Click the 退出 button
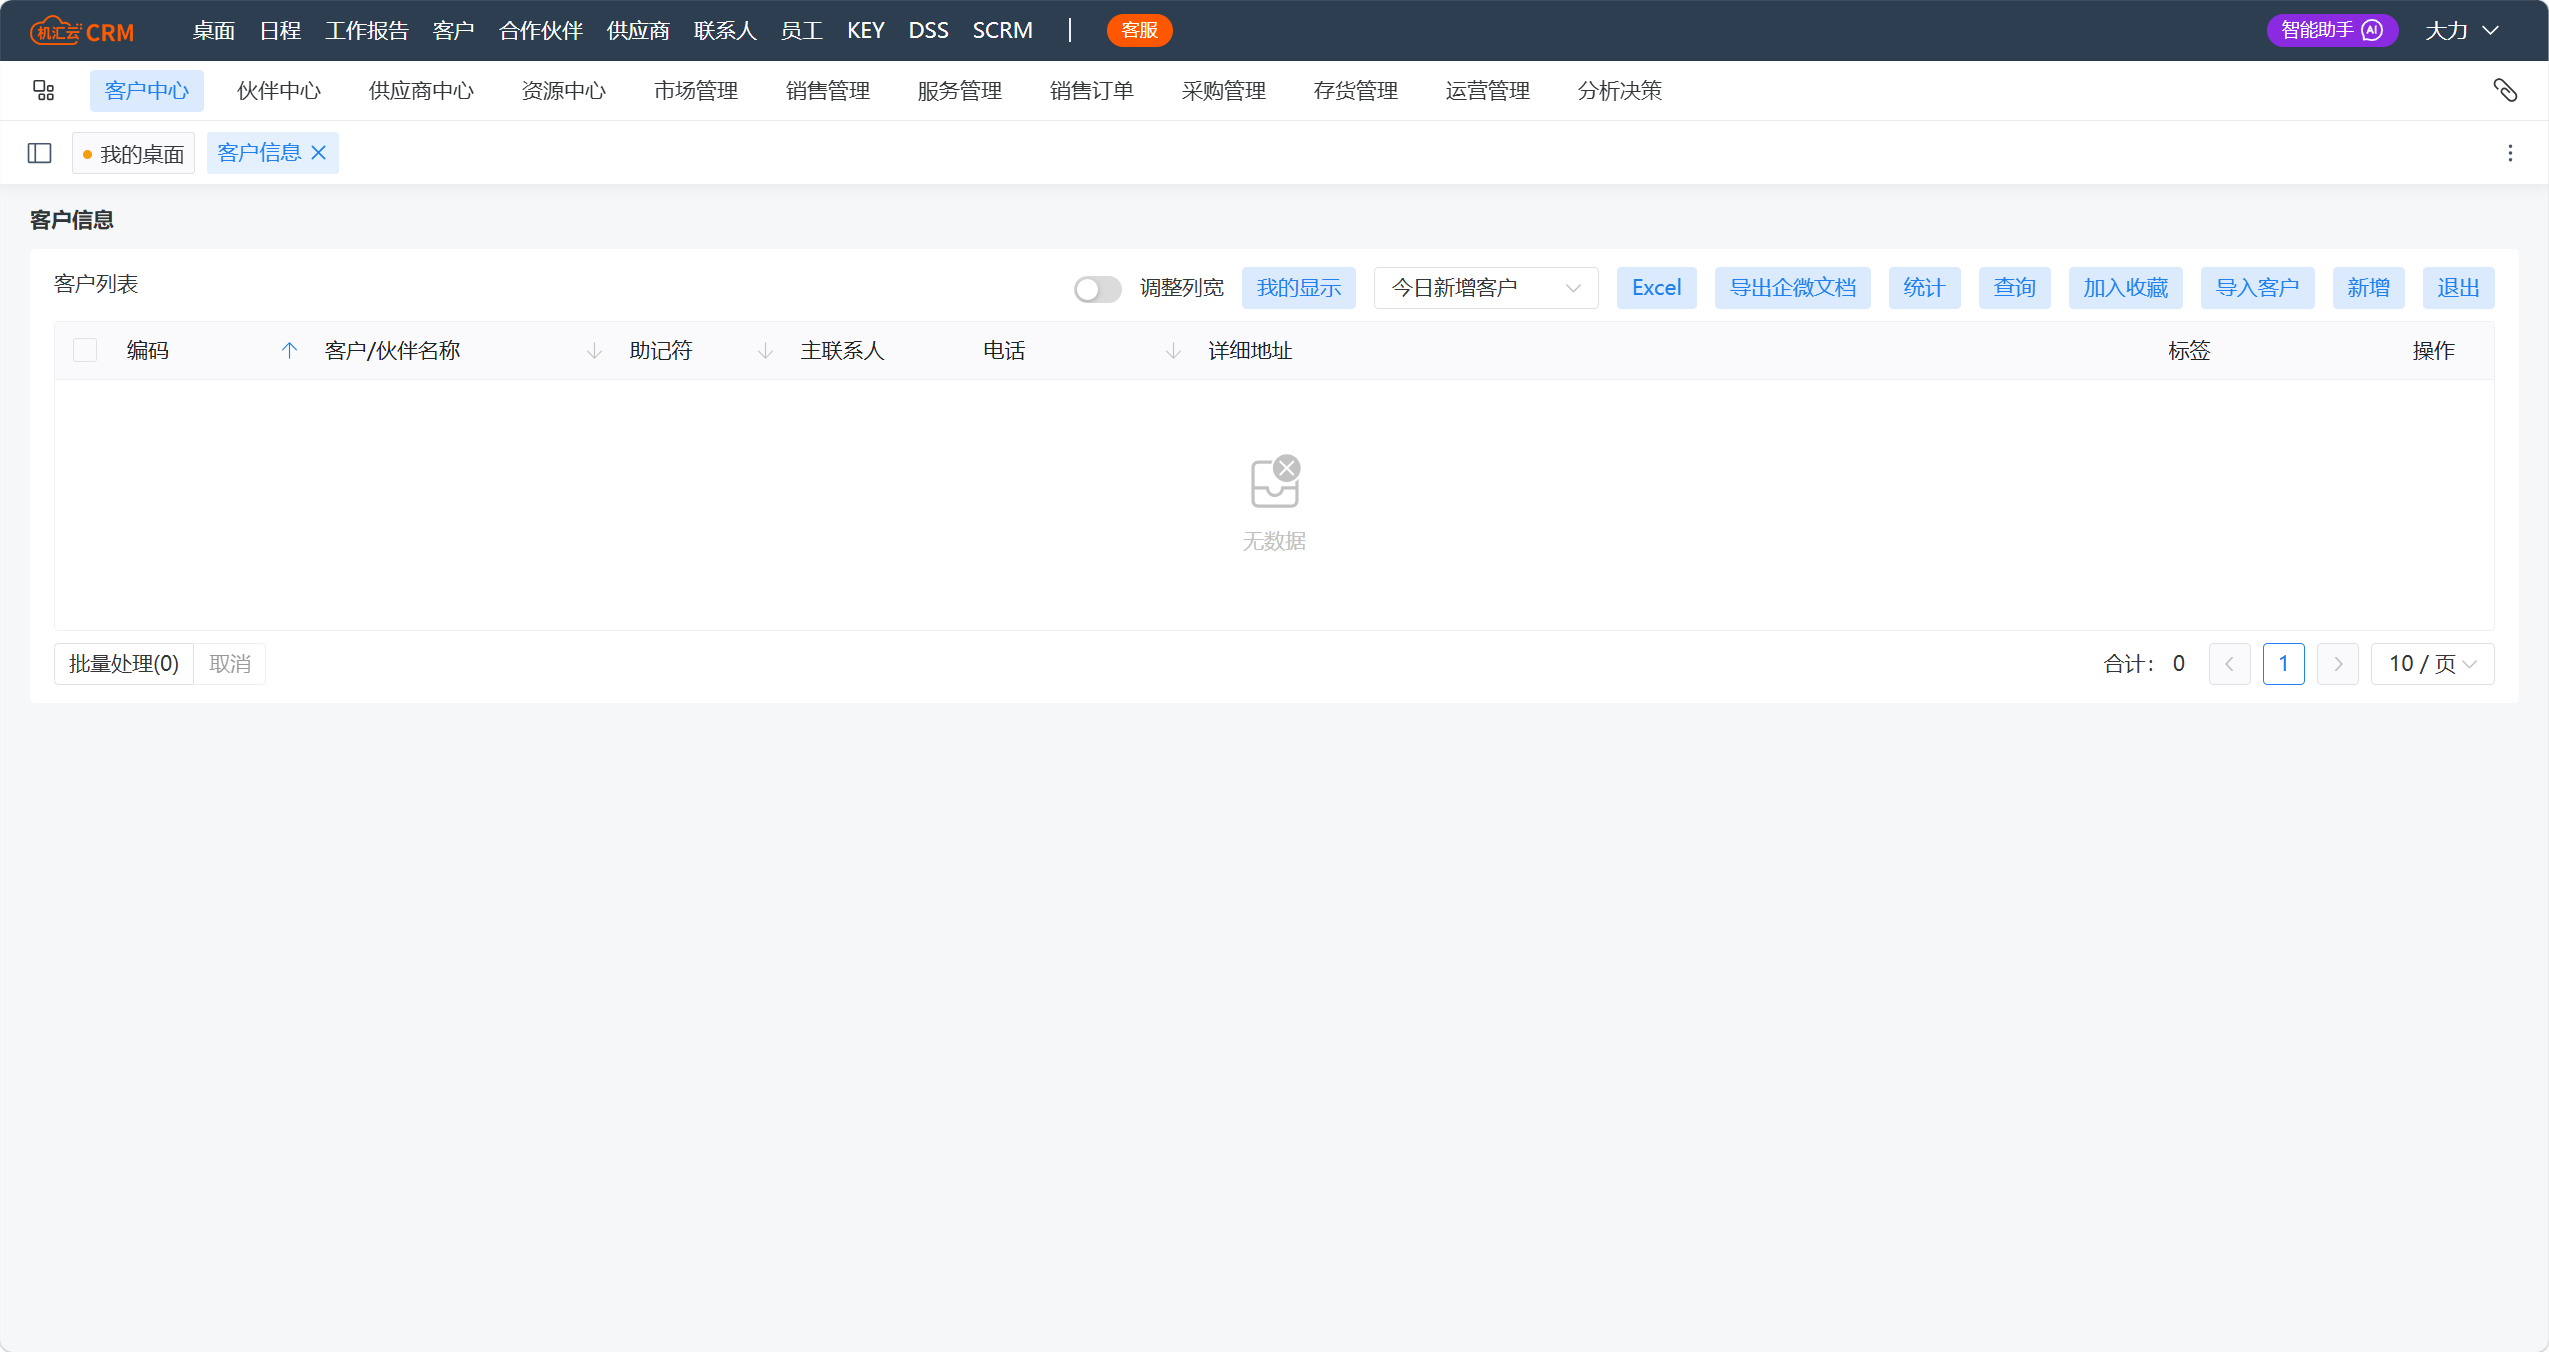This screenshot has height=1352, width=2549. tap(2459, 288)
